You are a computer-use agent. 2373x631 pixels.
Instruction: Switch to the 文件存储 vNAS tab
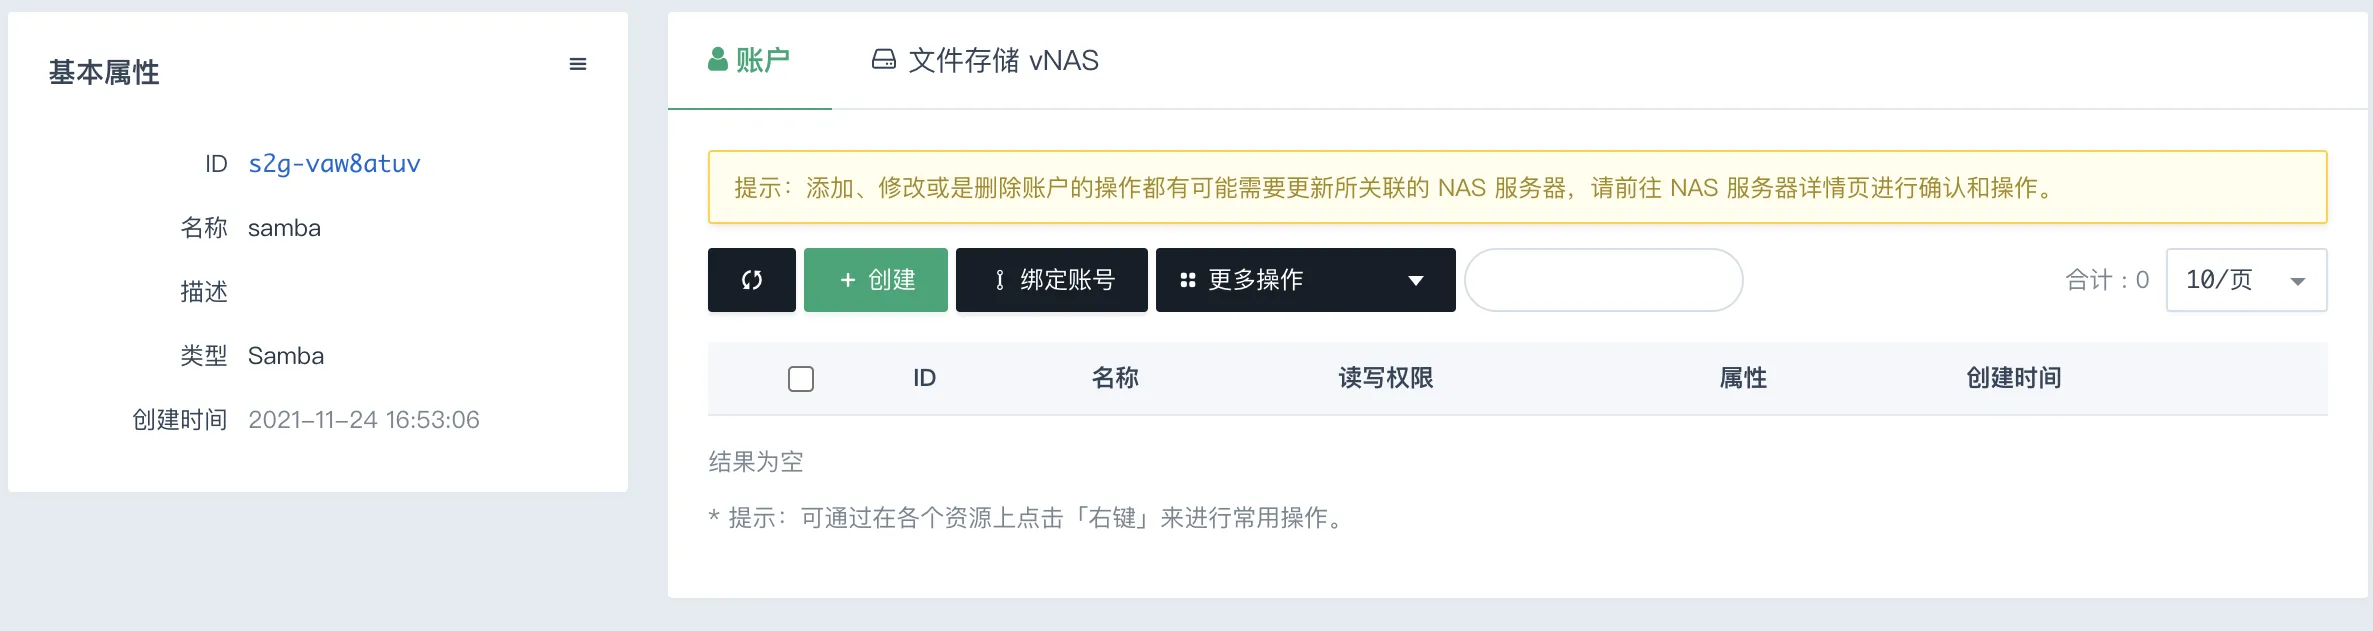986,60
